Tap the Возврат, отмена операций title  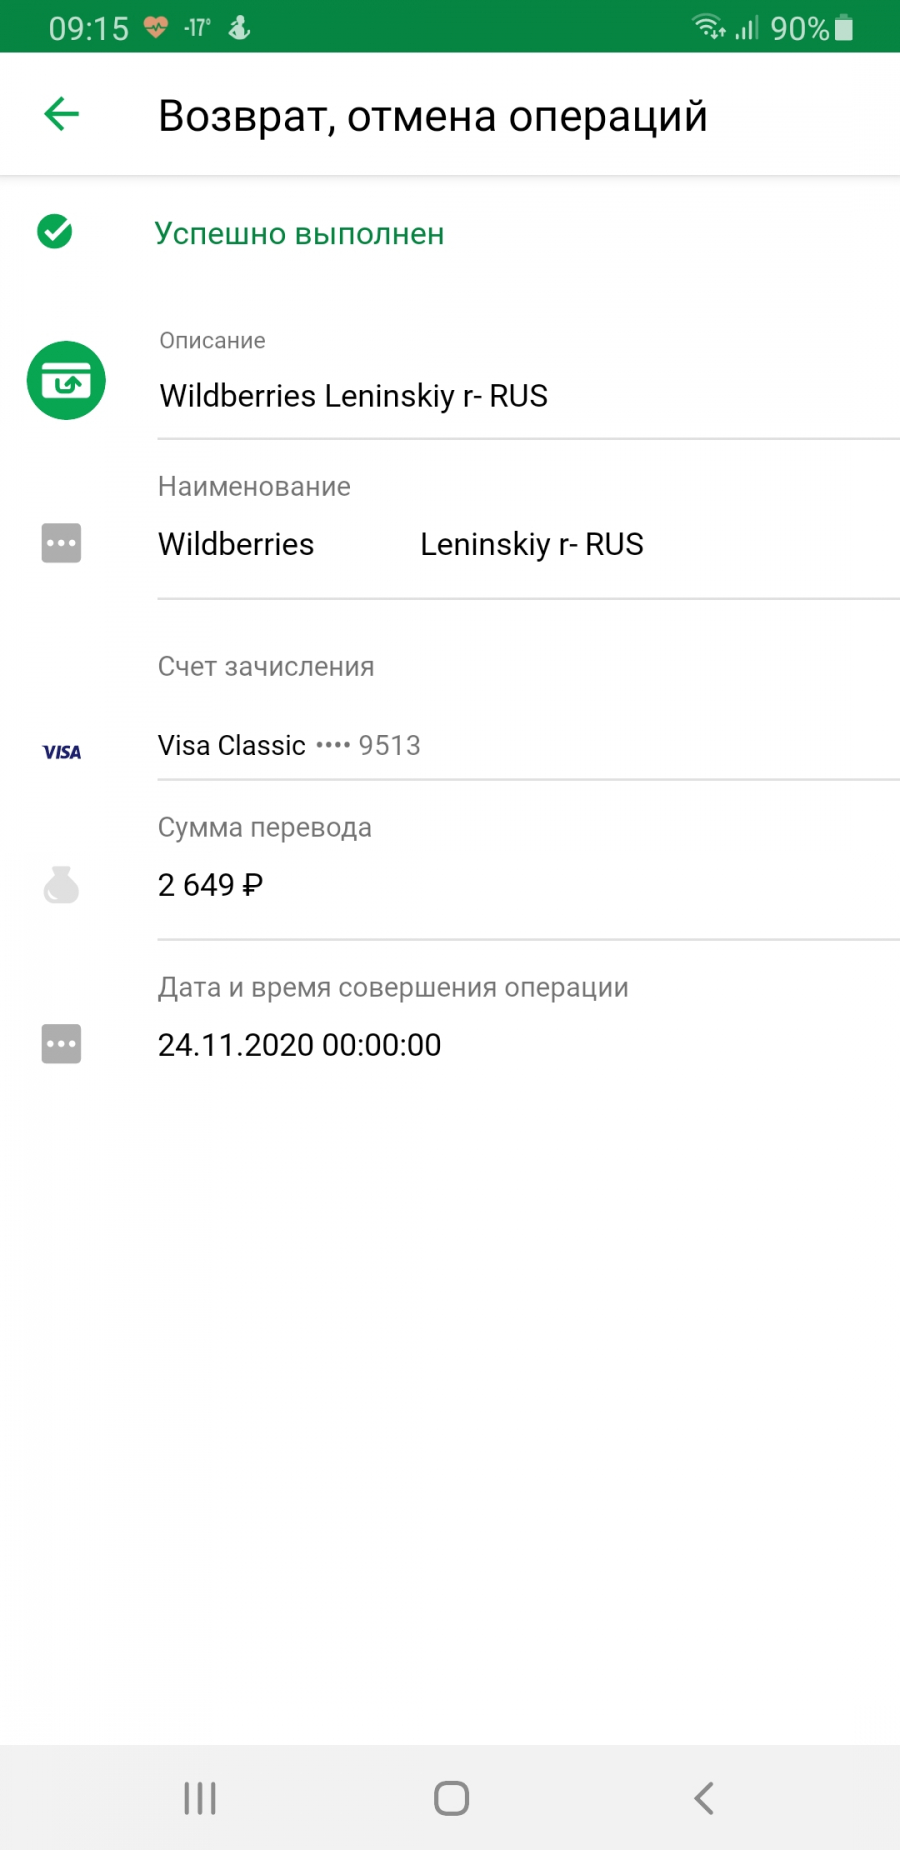pos(433,116)
